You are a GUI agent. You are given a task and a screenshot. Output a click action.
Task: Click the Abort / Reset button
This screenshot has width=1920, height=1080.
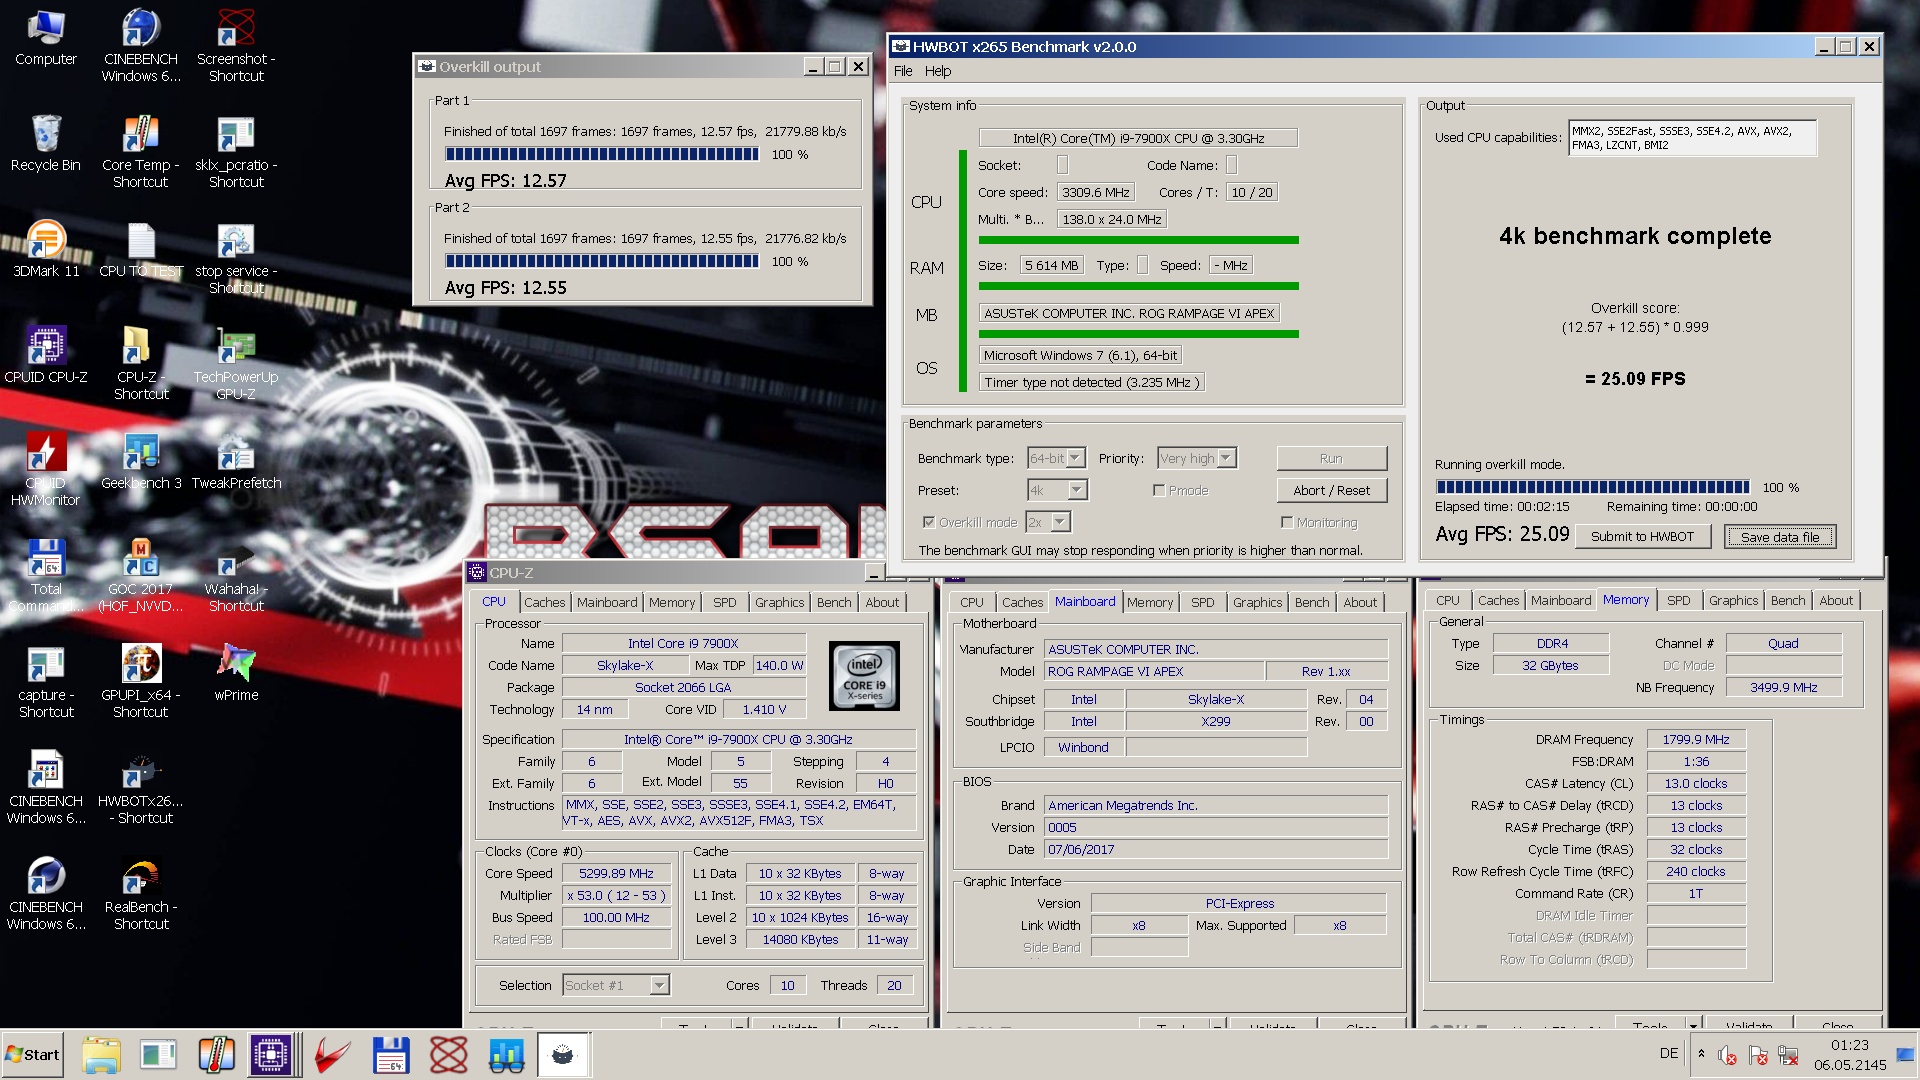1331,490
